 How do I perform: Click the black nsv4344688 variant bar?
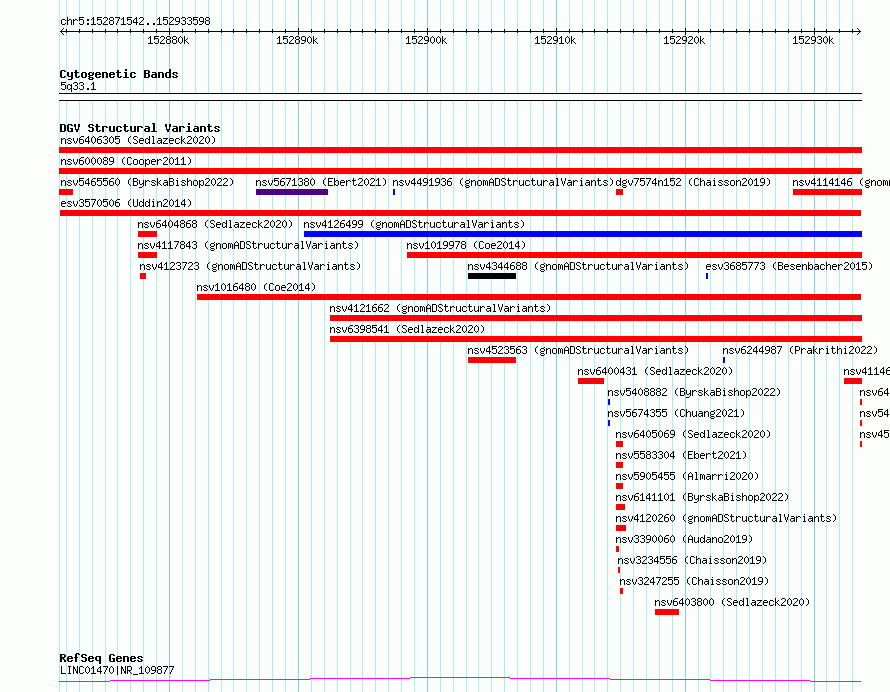492,276
